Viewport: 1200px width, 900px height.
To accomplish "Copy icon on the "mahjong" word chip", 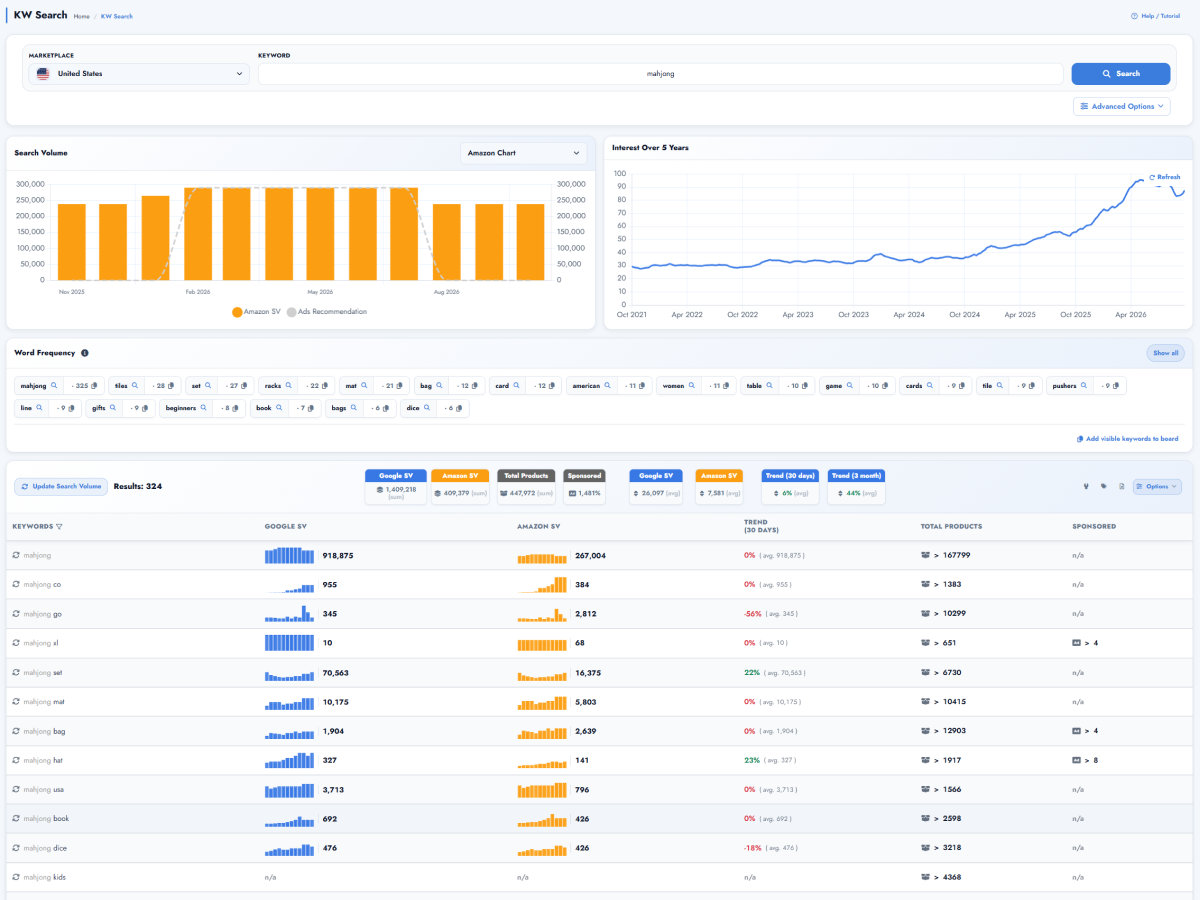I will tap(96, 385).
